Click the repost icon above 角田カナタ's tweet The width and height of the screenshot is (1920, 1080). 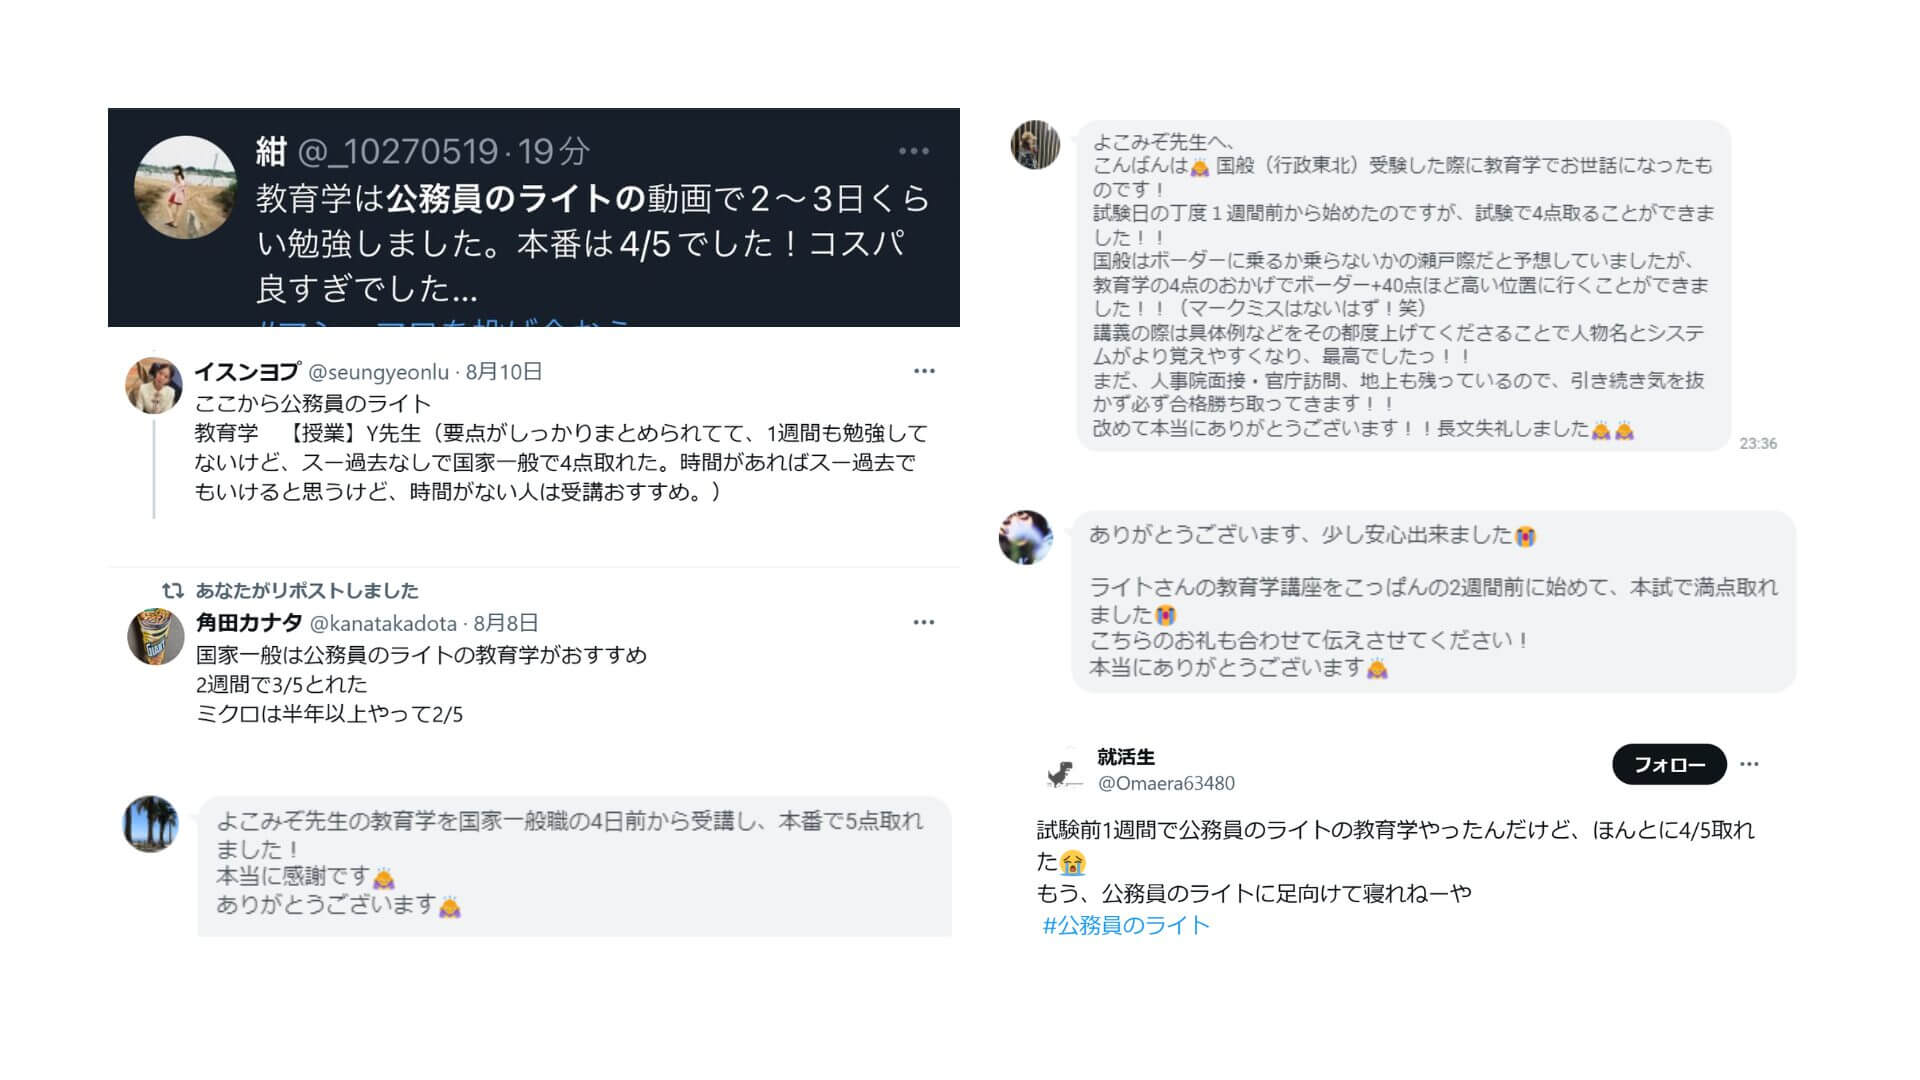click(173, 591)
